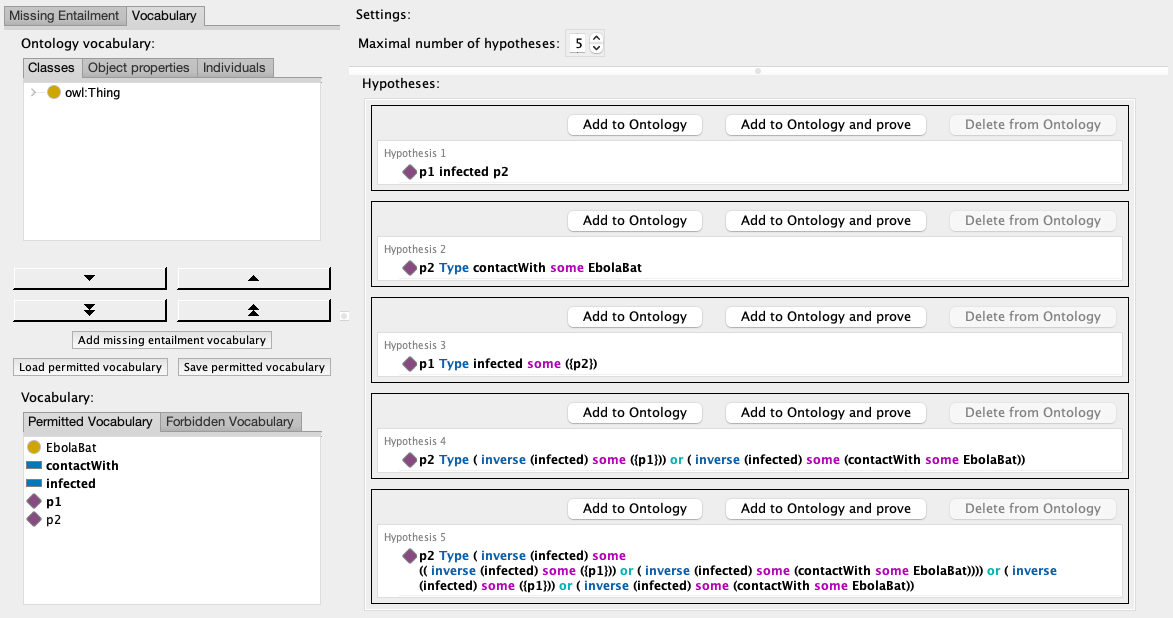Click the diamond icon of Hypothesis 1
The width and height of the screenshot is (1173, 618).
click(x=409, y=172)
